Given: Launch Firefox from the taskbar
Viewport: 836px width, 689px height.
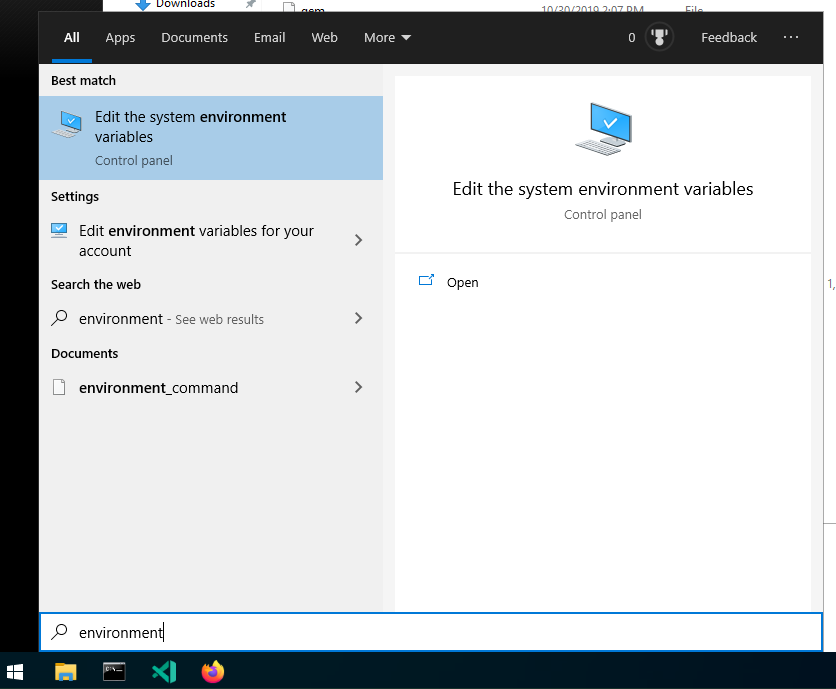Looking at the screenshot, I should pyautogui.click(x=213, y=671).
